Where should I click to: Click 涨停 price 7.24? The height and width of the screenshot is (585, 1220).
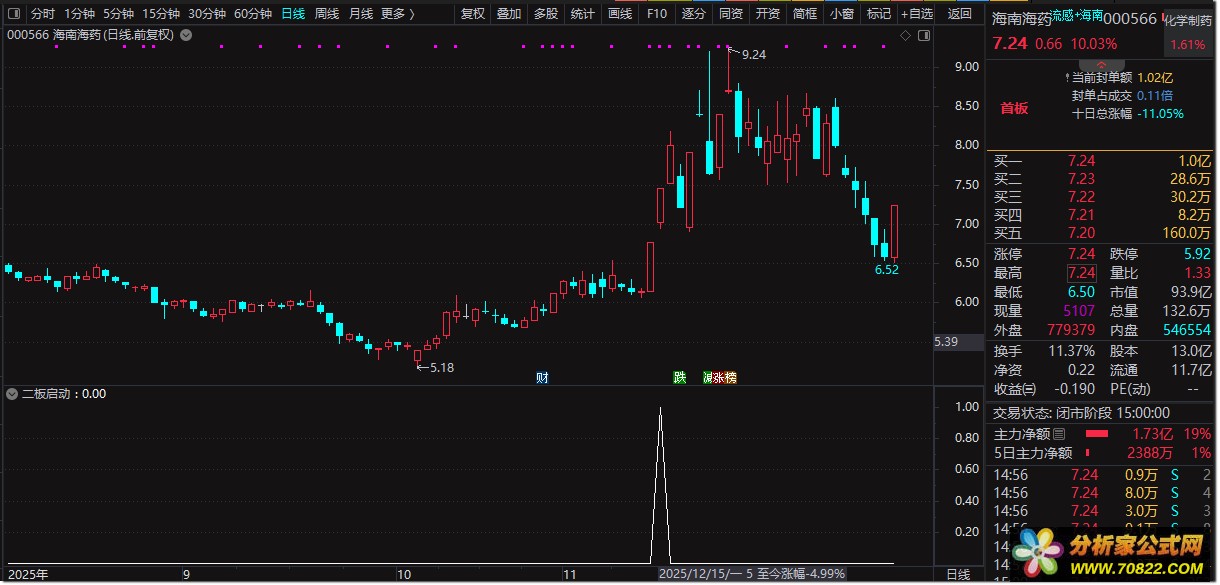(1081, 254)
